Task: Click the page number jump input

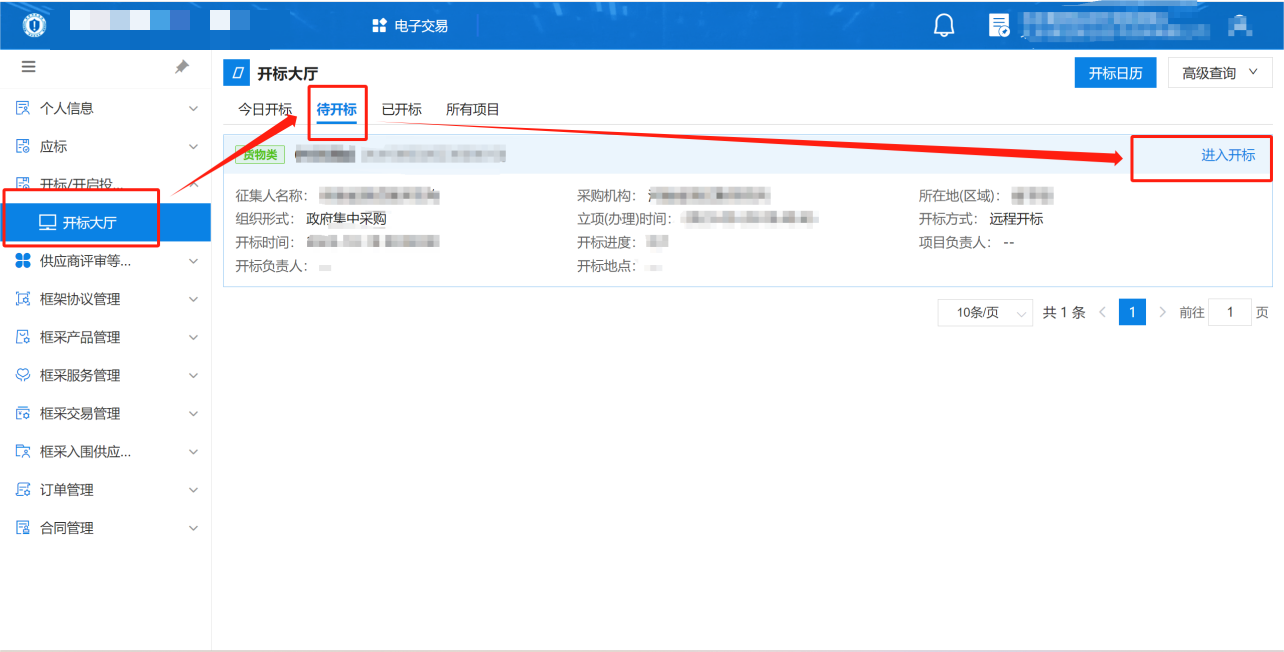Action: pyautogui.click(x=1229, y=312)
